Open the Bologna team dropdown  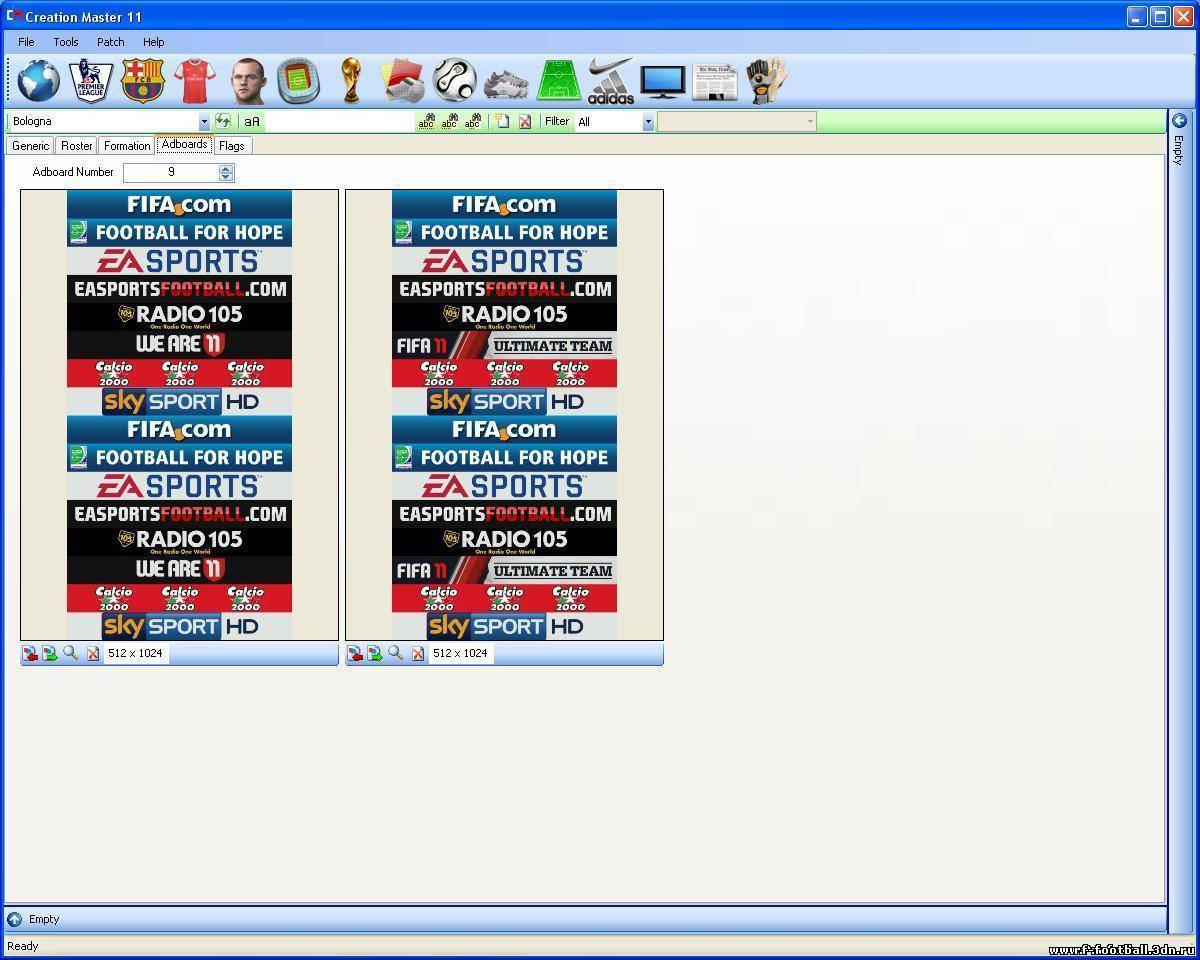click(x=204, y=122)
